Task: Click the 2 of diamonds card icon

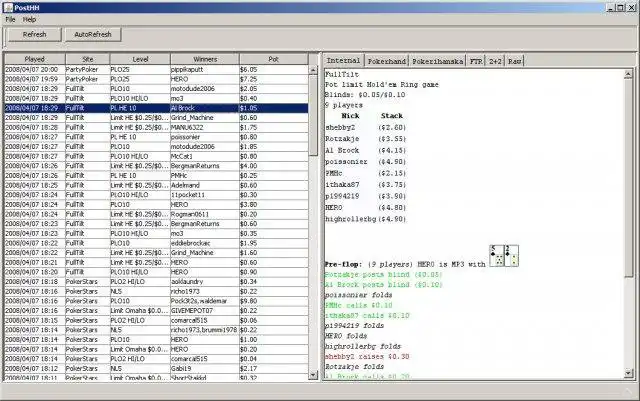Action: click(511, 256)
